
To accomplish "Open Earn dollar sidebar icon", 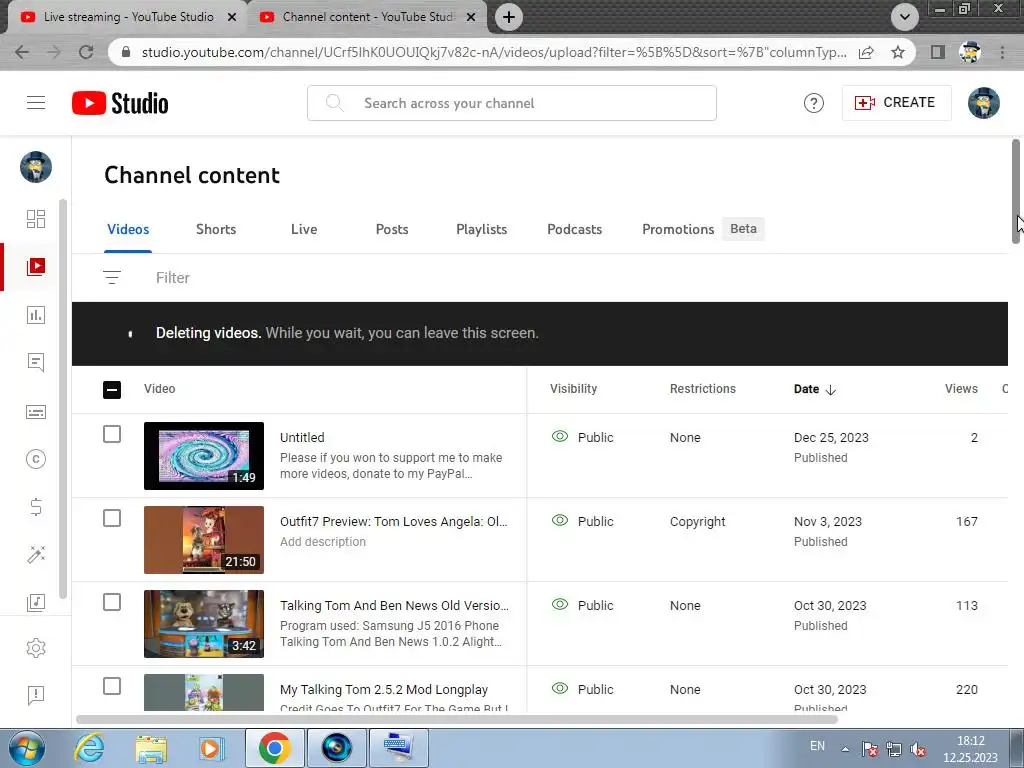I will coord(36,507).
